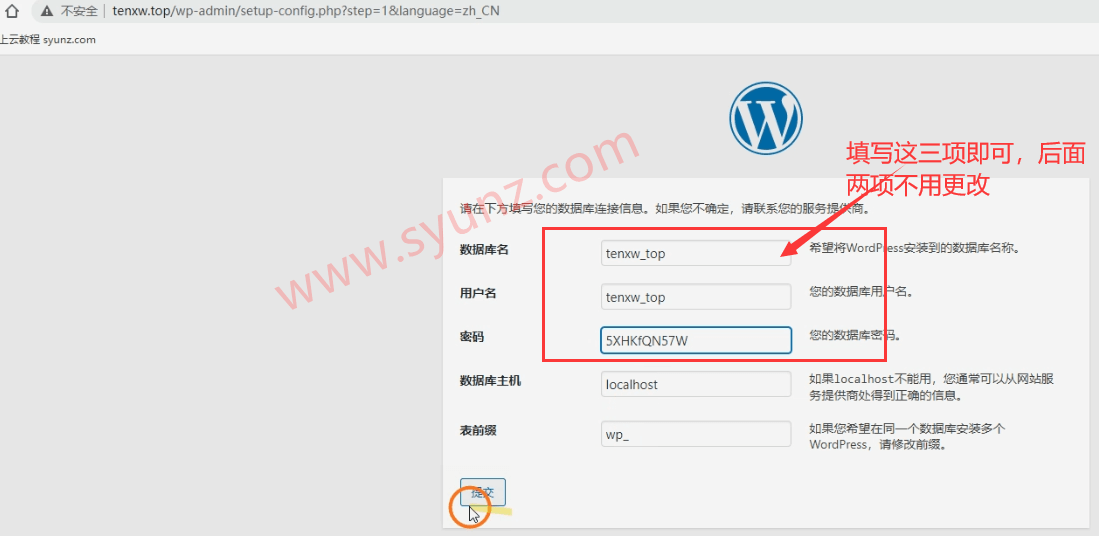Click the 用户名 label

(x=478, y=293)
